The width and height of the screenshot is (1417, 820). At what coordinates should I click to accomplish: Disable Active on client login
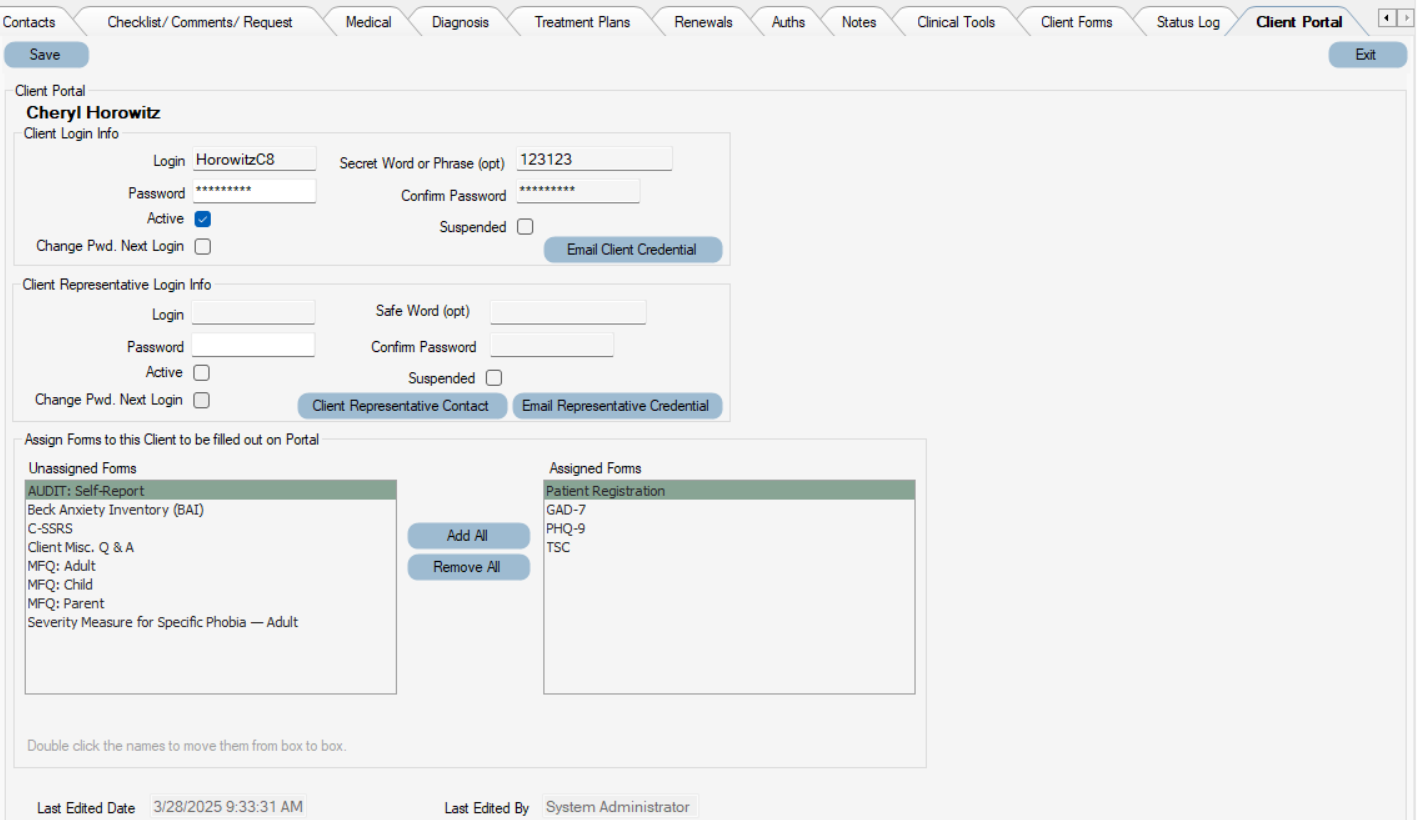[x=202, y=218]
